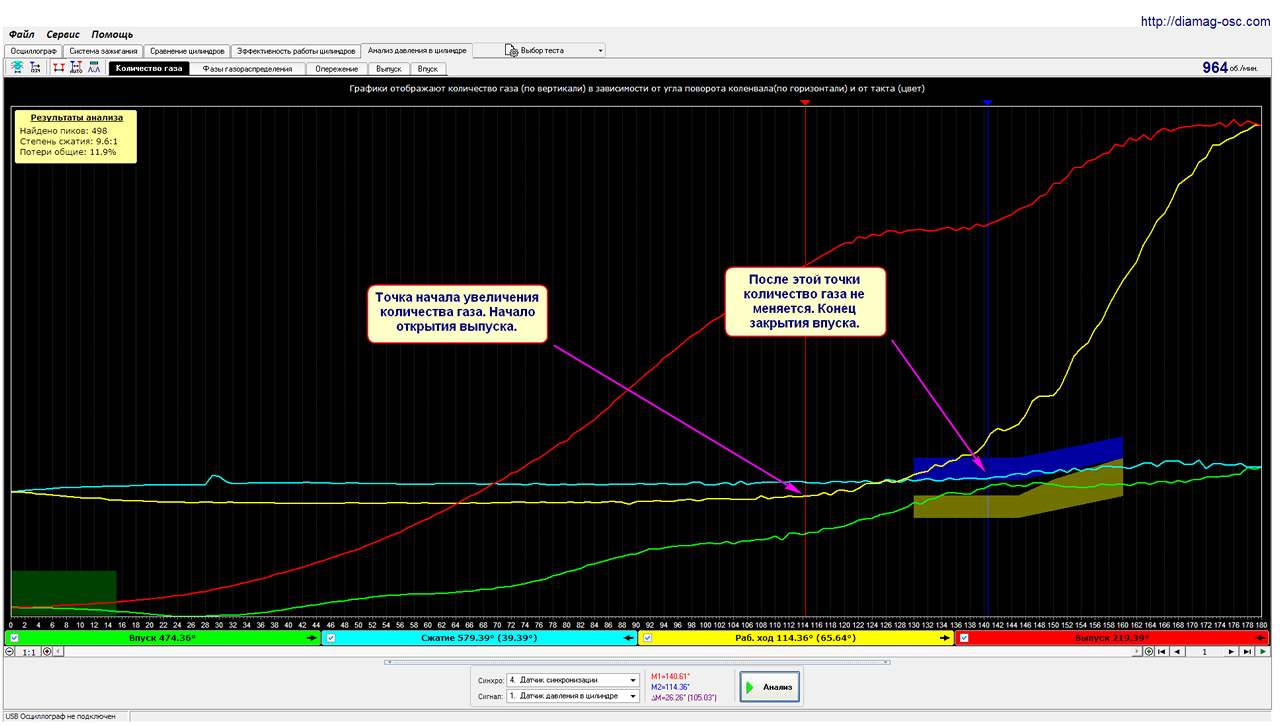The height and width of the screenshot is (725, 1280).
Task: Toggle the Сжатие stroke checkbox
Action: (331, 638)
